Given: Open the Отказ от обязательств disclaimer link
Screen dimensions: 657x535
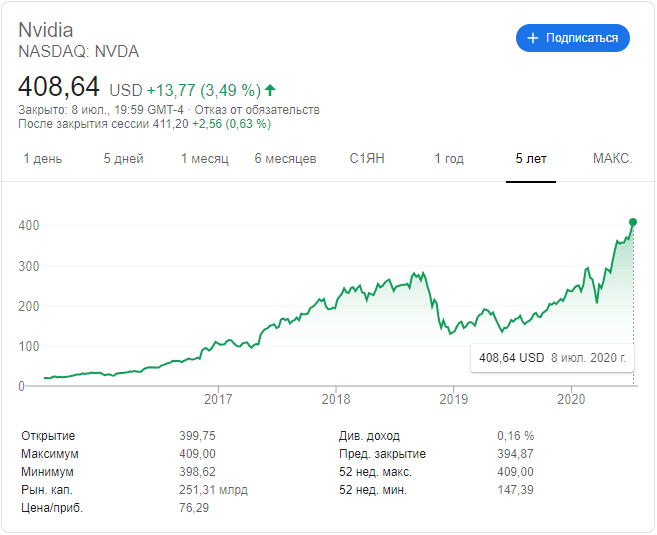Looking at the screenshot, I should 269,109.
